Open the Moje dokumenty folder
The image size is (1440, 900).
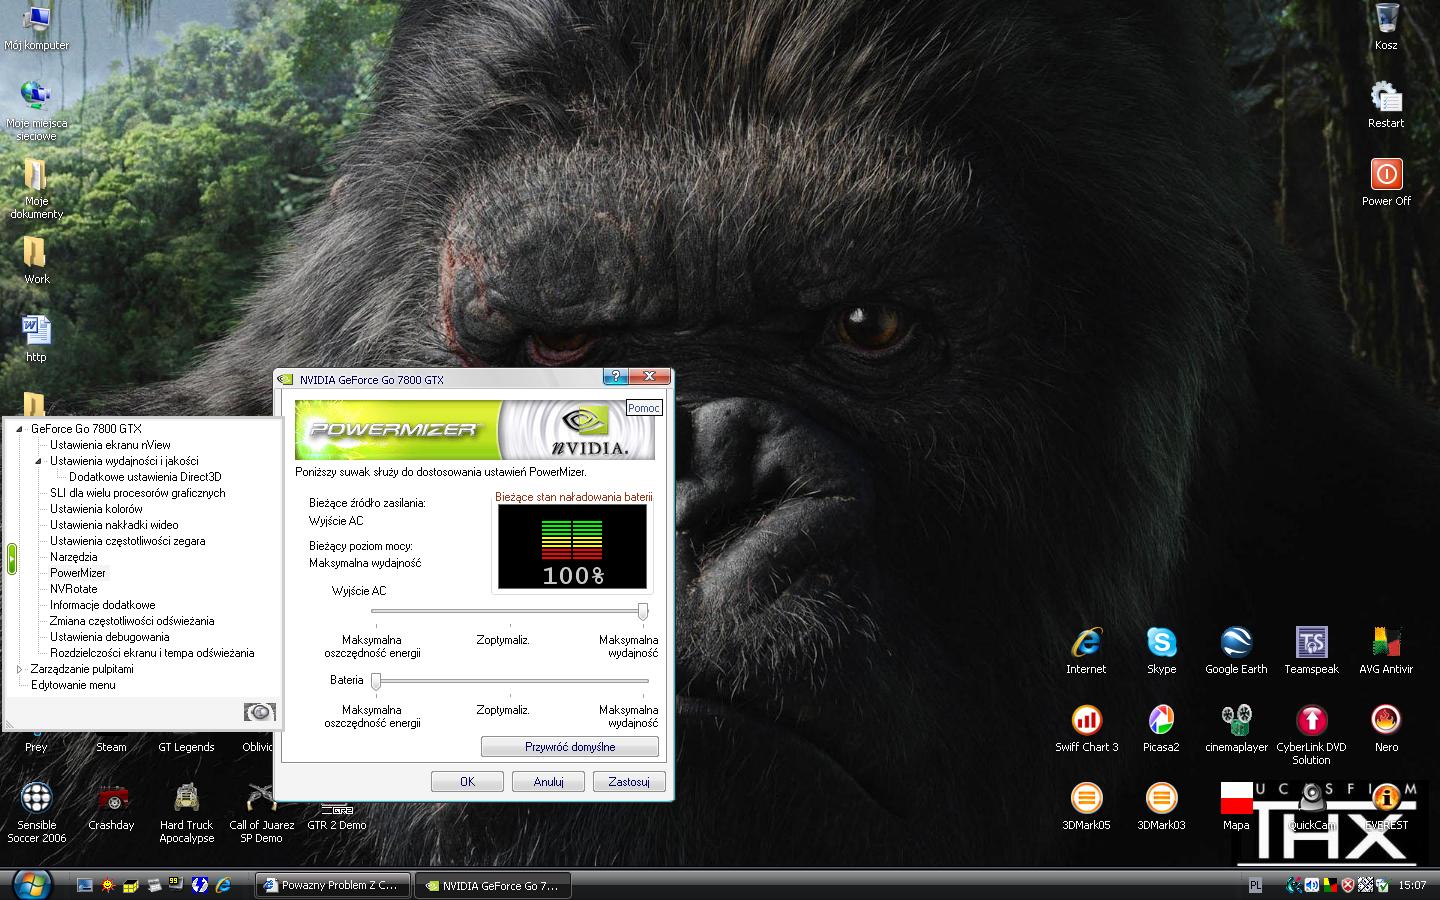coord(37,188)
